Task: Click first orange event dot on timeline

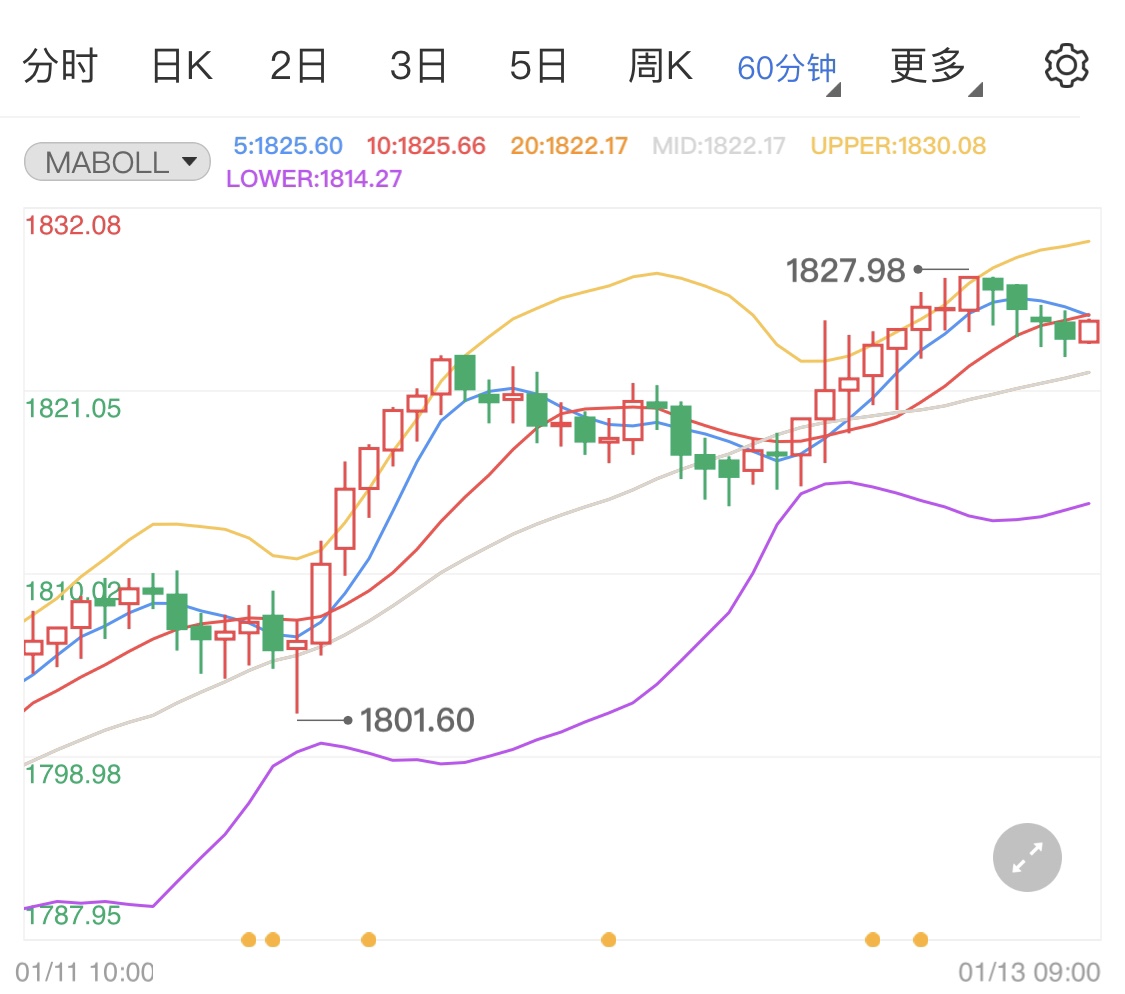Action: [248, 939]
